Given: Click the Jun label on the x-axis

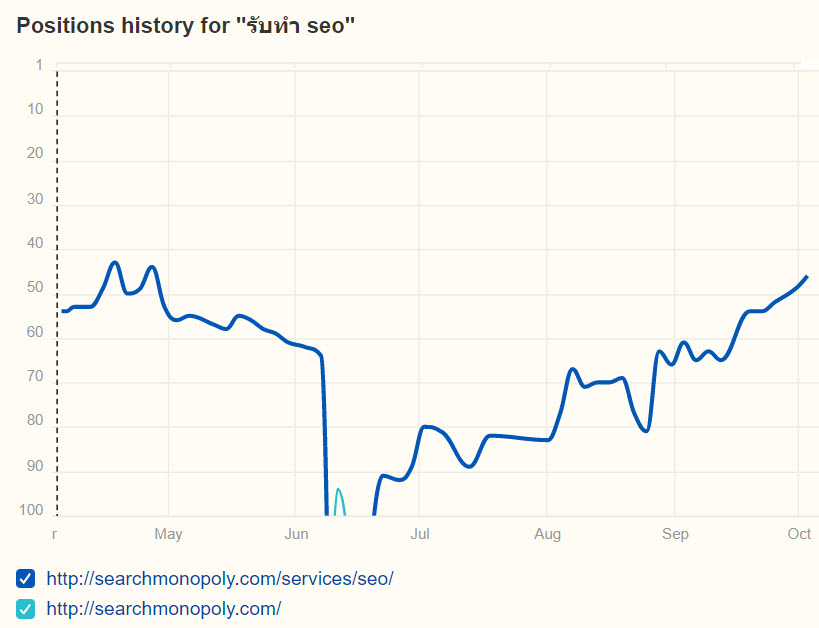Looking at the screenshot, I should [295, 535].
